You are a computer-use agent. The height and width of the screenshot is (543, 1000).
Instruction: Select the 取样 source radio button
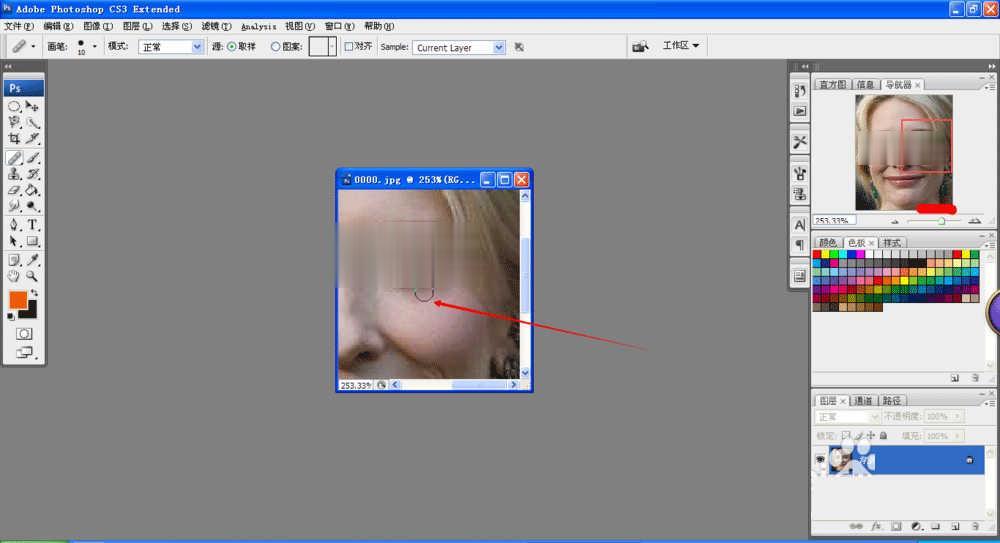point(232,47)
